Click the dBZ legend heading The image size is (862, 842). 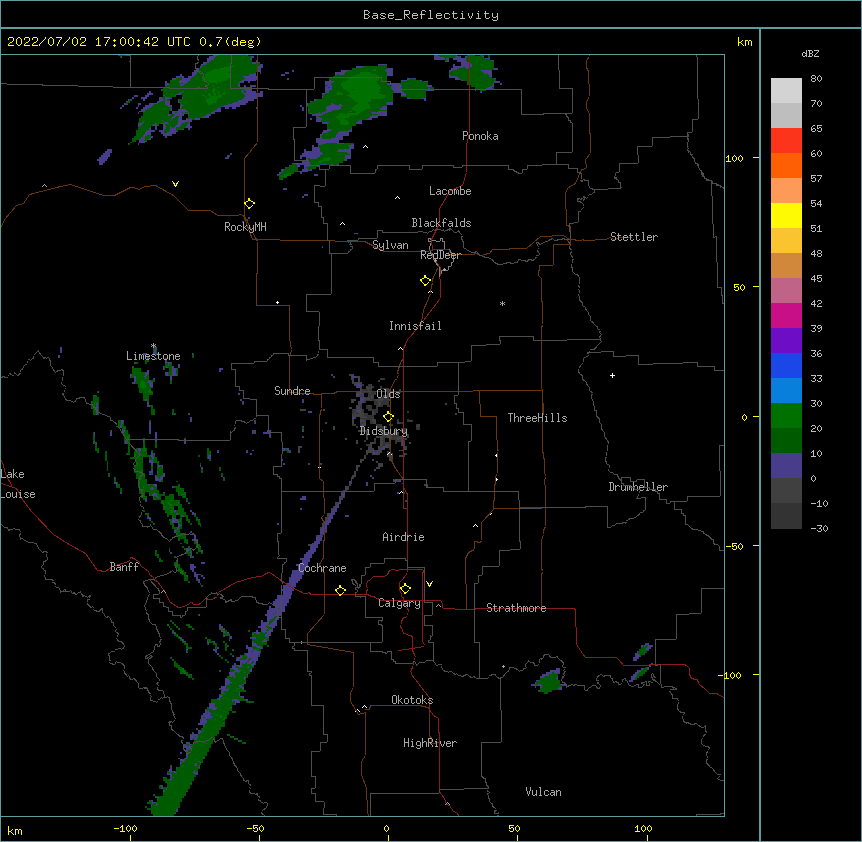click(x=810, y=53)
